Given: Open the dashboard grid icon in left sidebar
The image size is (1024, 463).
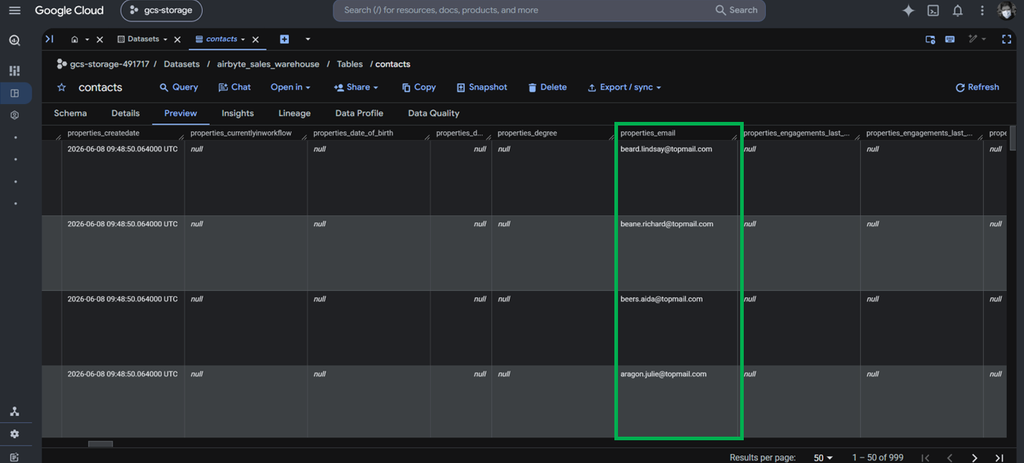Looking at the screenshot, I should point(14,71).
